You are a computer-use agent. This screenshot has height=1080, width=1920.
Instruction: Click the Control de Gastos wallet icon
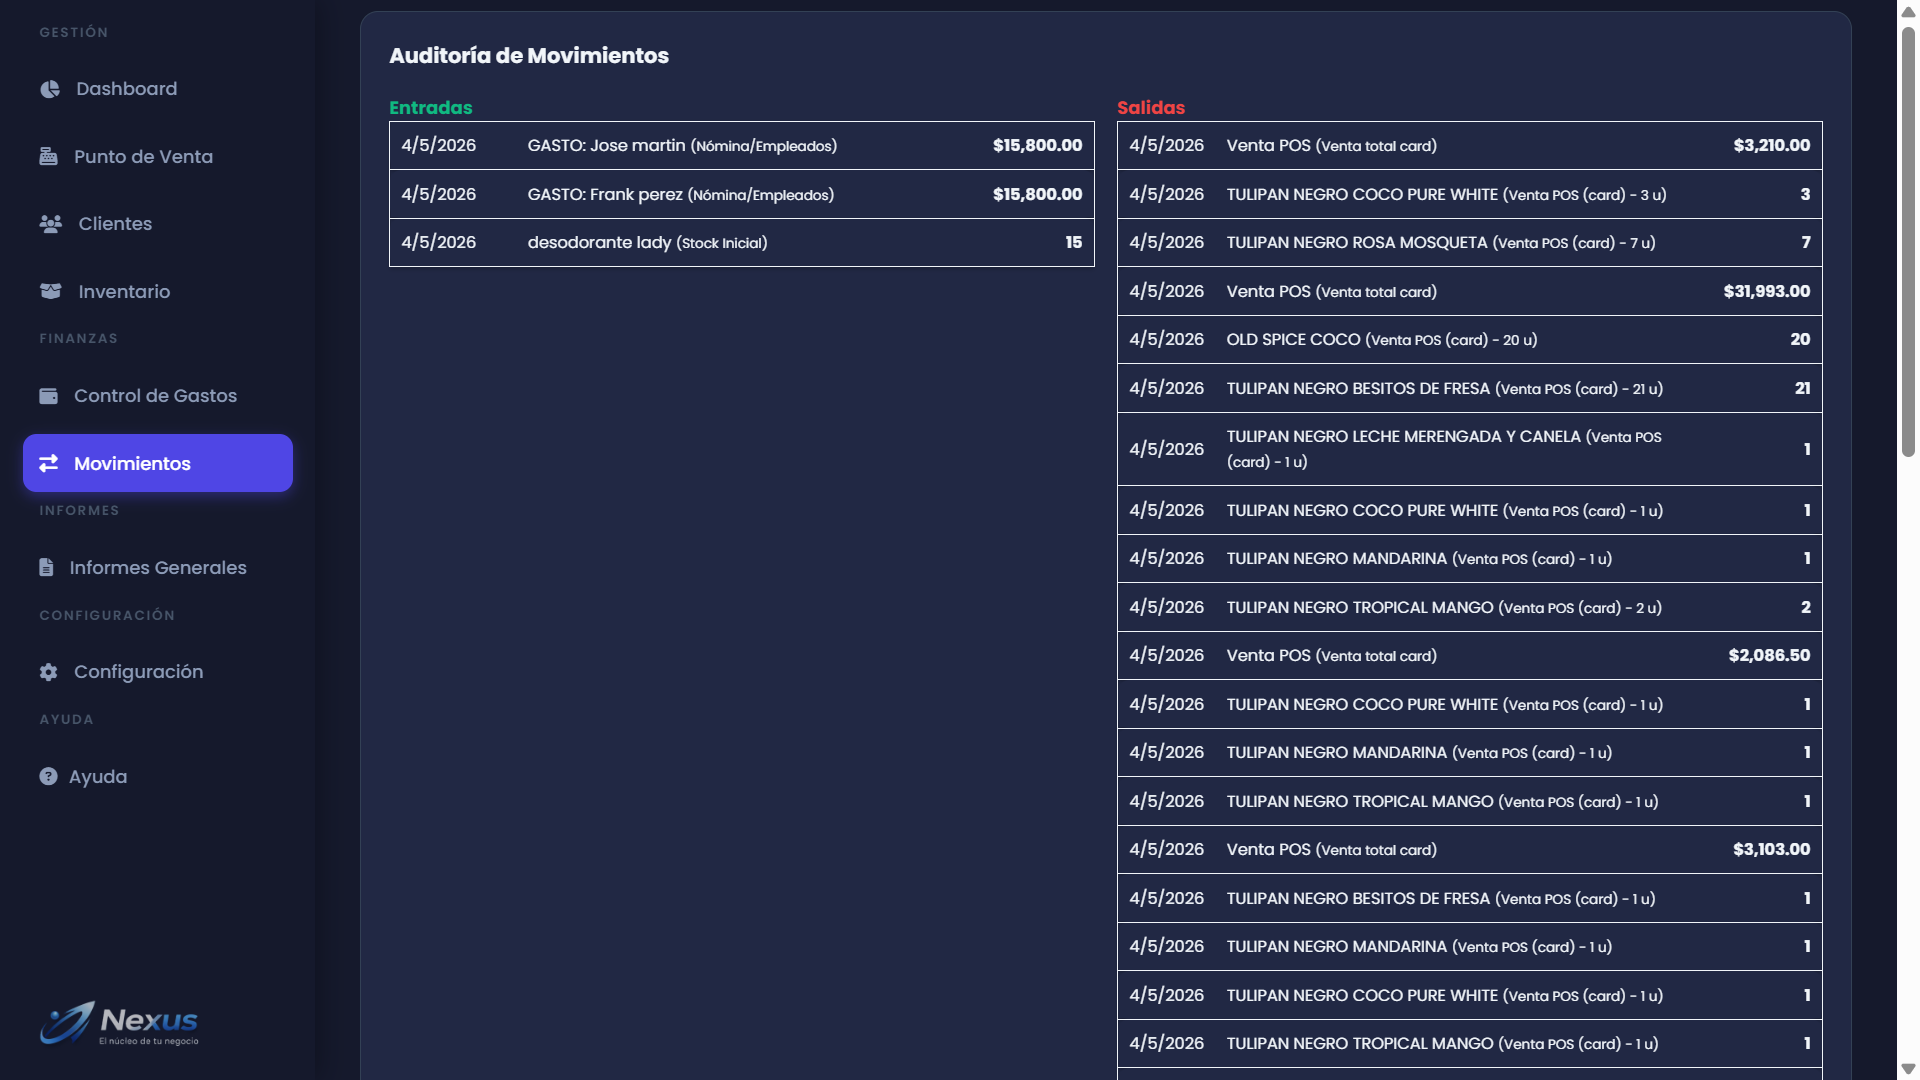pyautogui.click(x=48, y=396)
